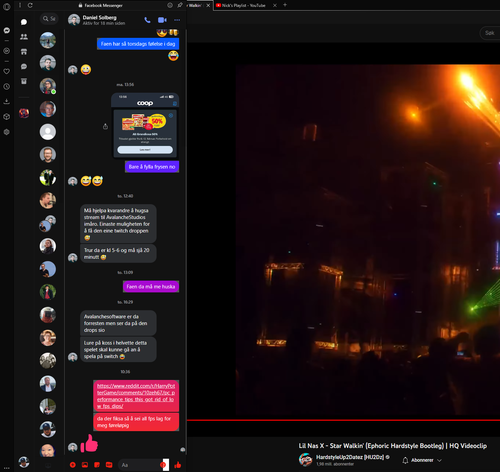Image resolution: width=500 pixels, height=472 pixels.
Task: Open chat with default grey avatar
Action: pyautogui.click(x=48, y=132)
